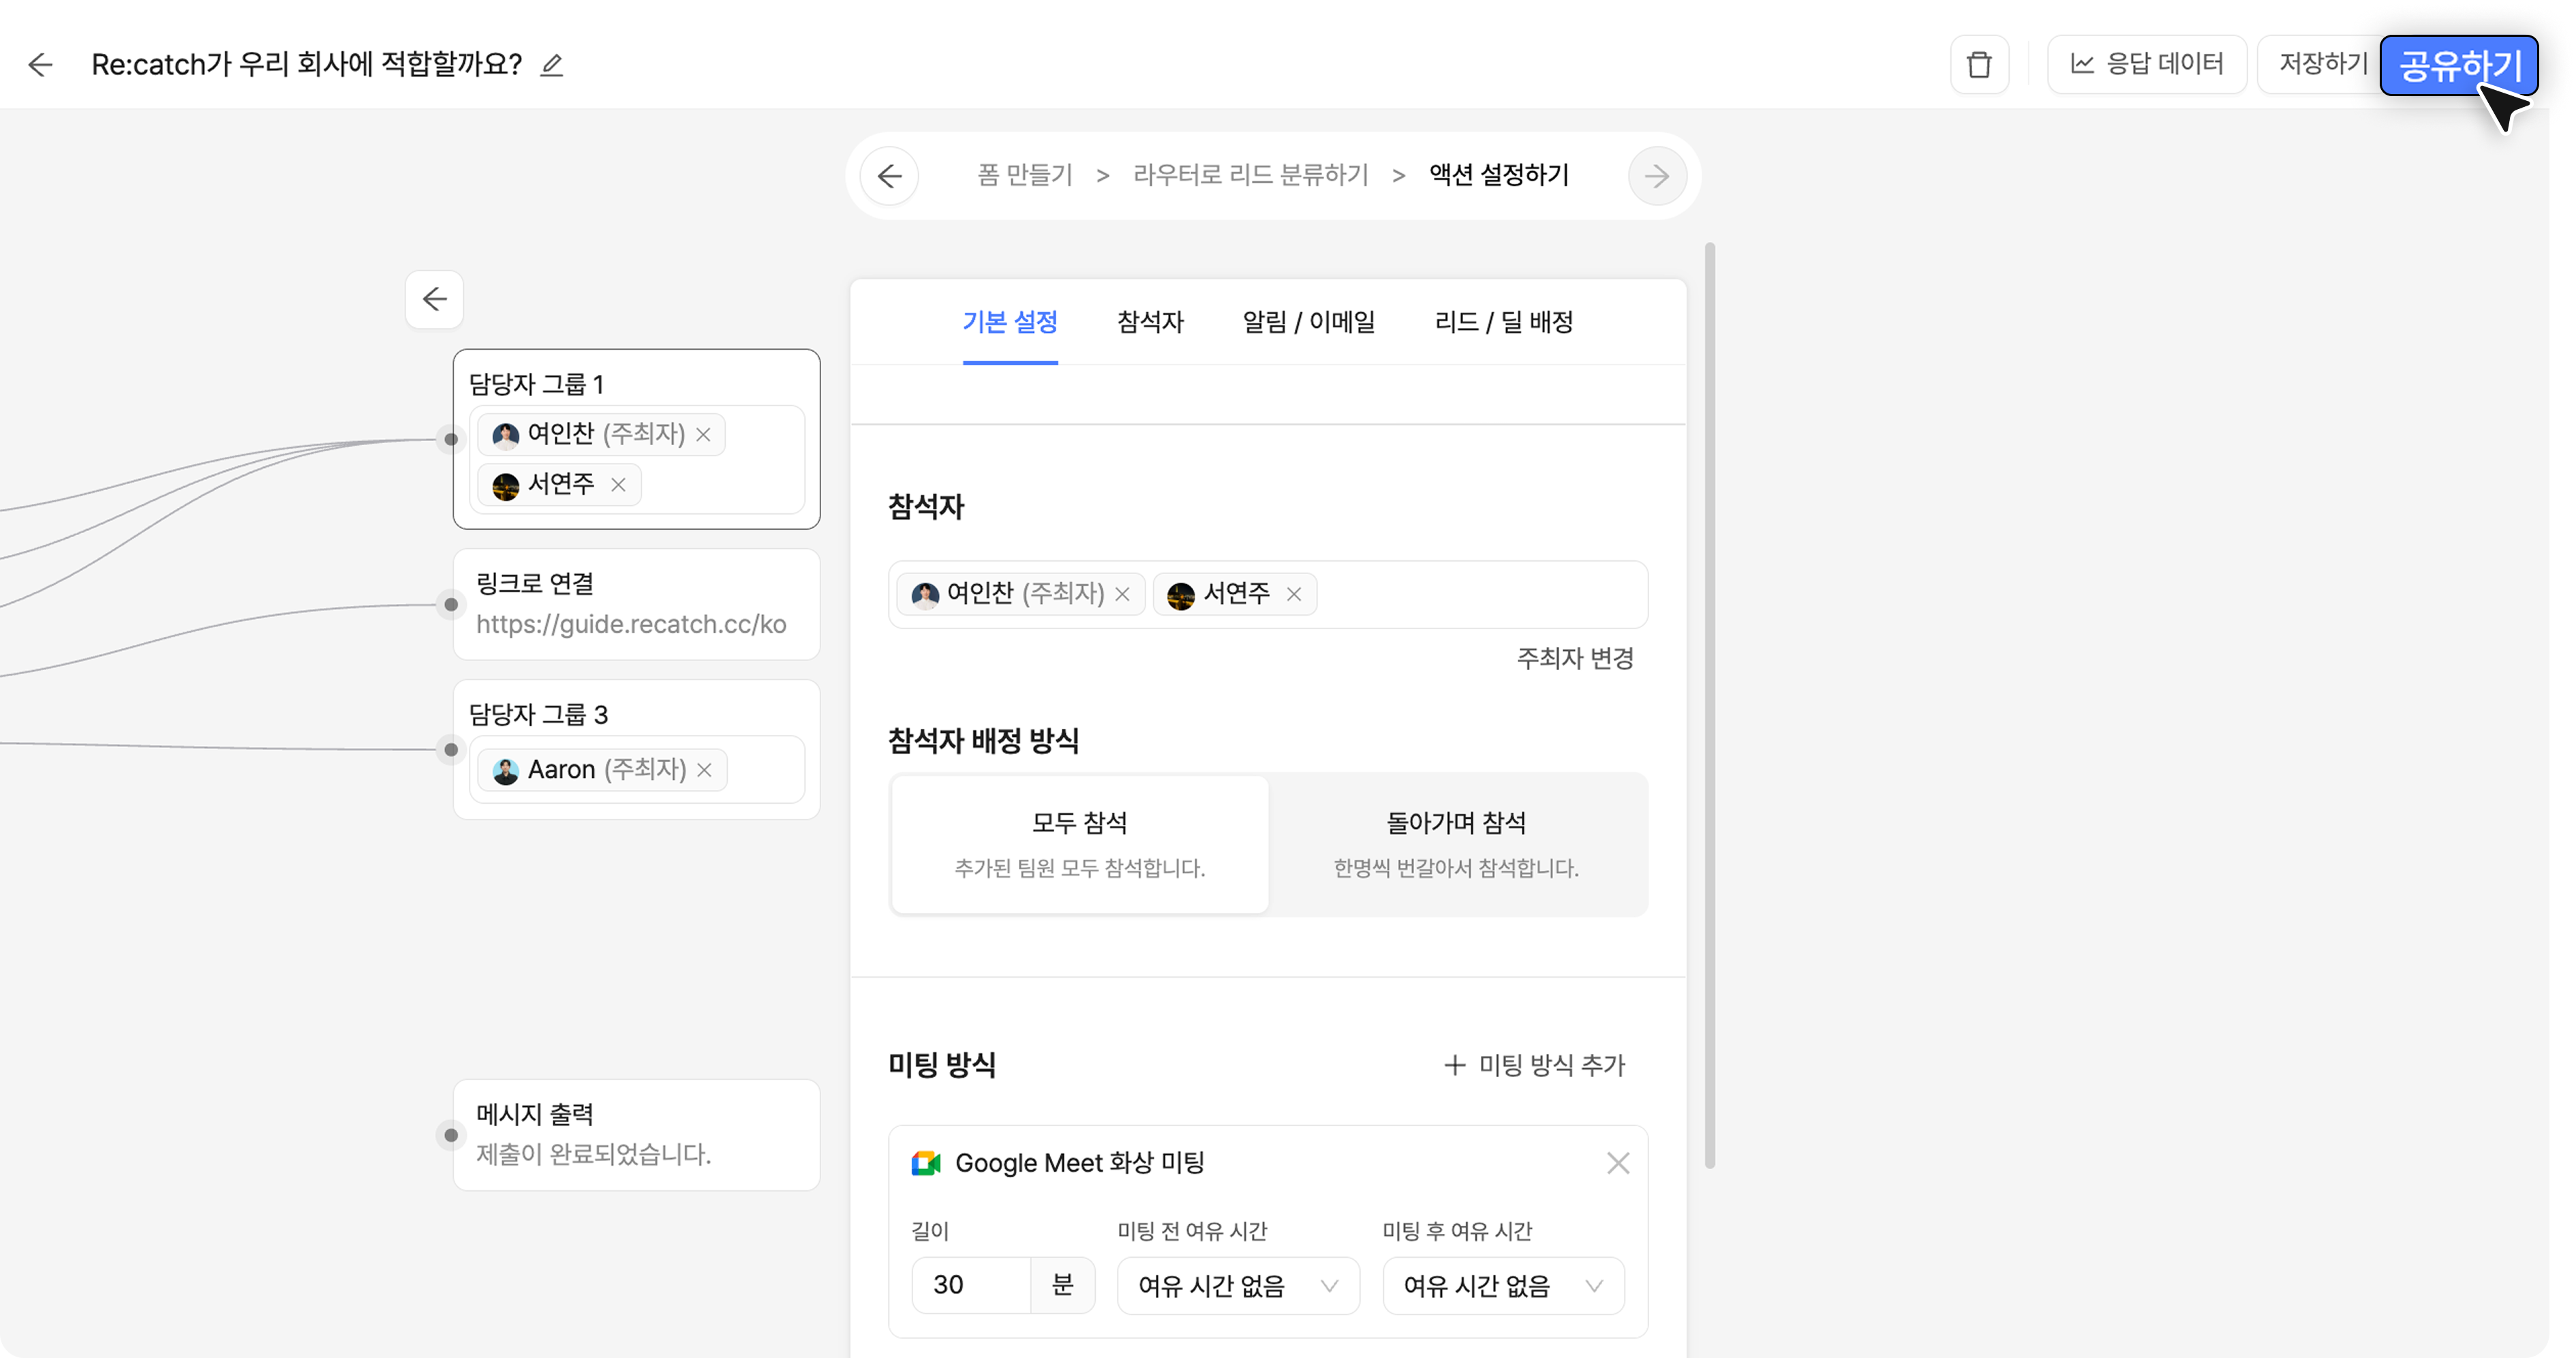The width and height of the screenshot is (2576, 1358).
Task: Remove 여인찬 from the 참석자 field
Action: 1123,595
